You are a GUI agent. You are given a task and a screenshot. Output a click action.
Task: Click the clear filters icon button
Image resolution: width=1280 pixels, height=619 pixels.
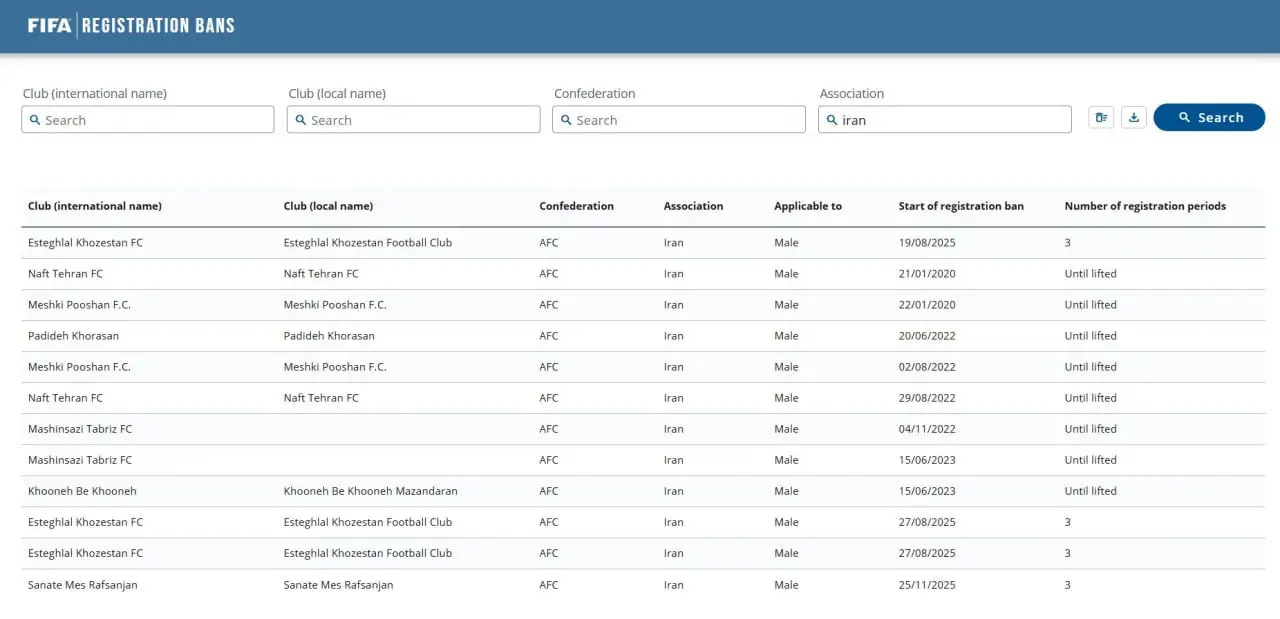(1101, 118)
